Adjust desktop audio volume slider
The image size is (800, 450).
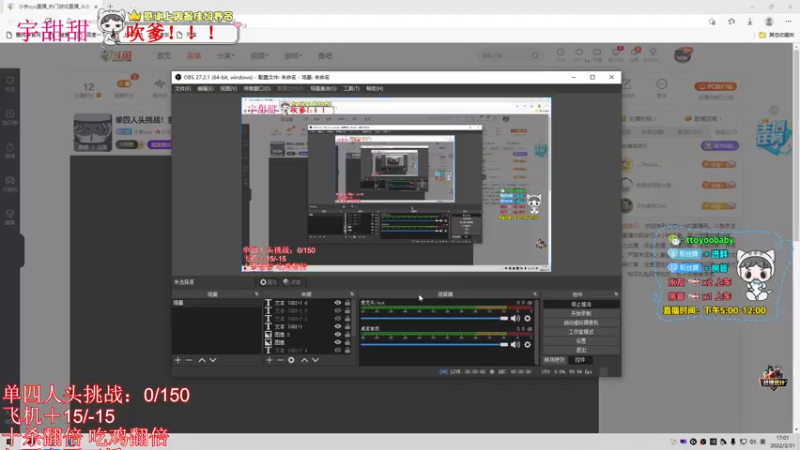click(x=434, y=344)
